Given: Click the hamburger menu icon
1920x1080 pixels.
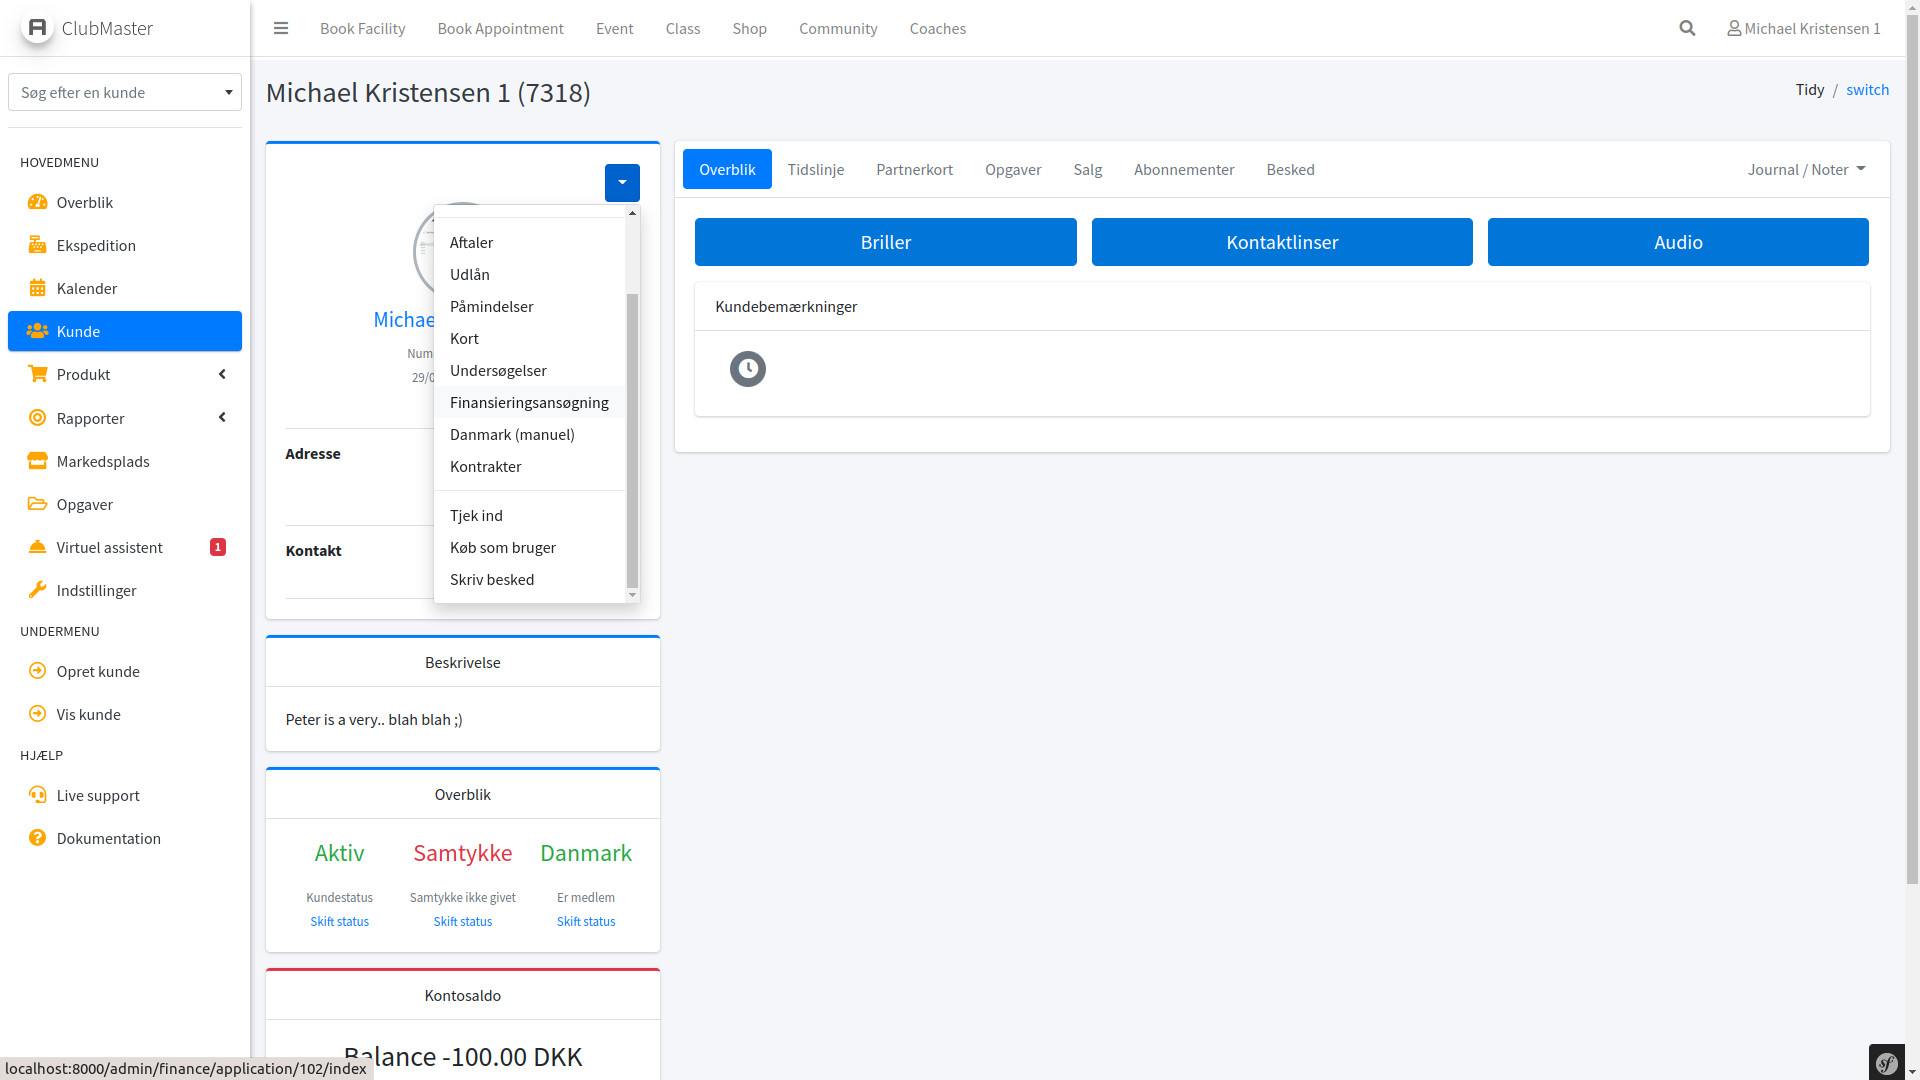Looking at the screenshot, I should tap(281, 28).
